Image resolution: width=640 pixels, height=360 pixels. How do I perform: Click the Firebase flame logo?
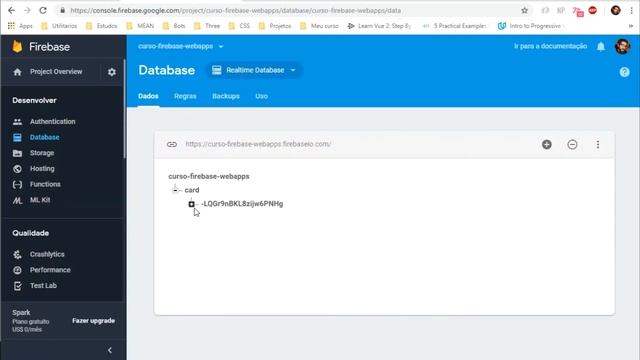click(17, 47)
